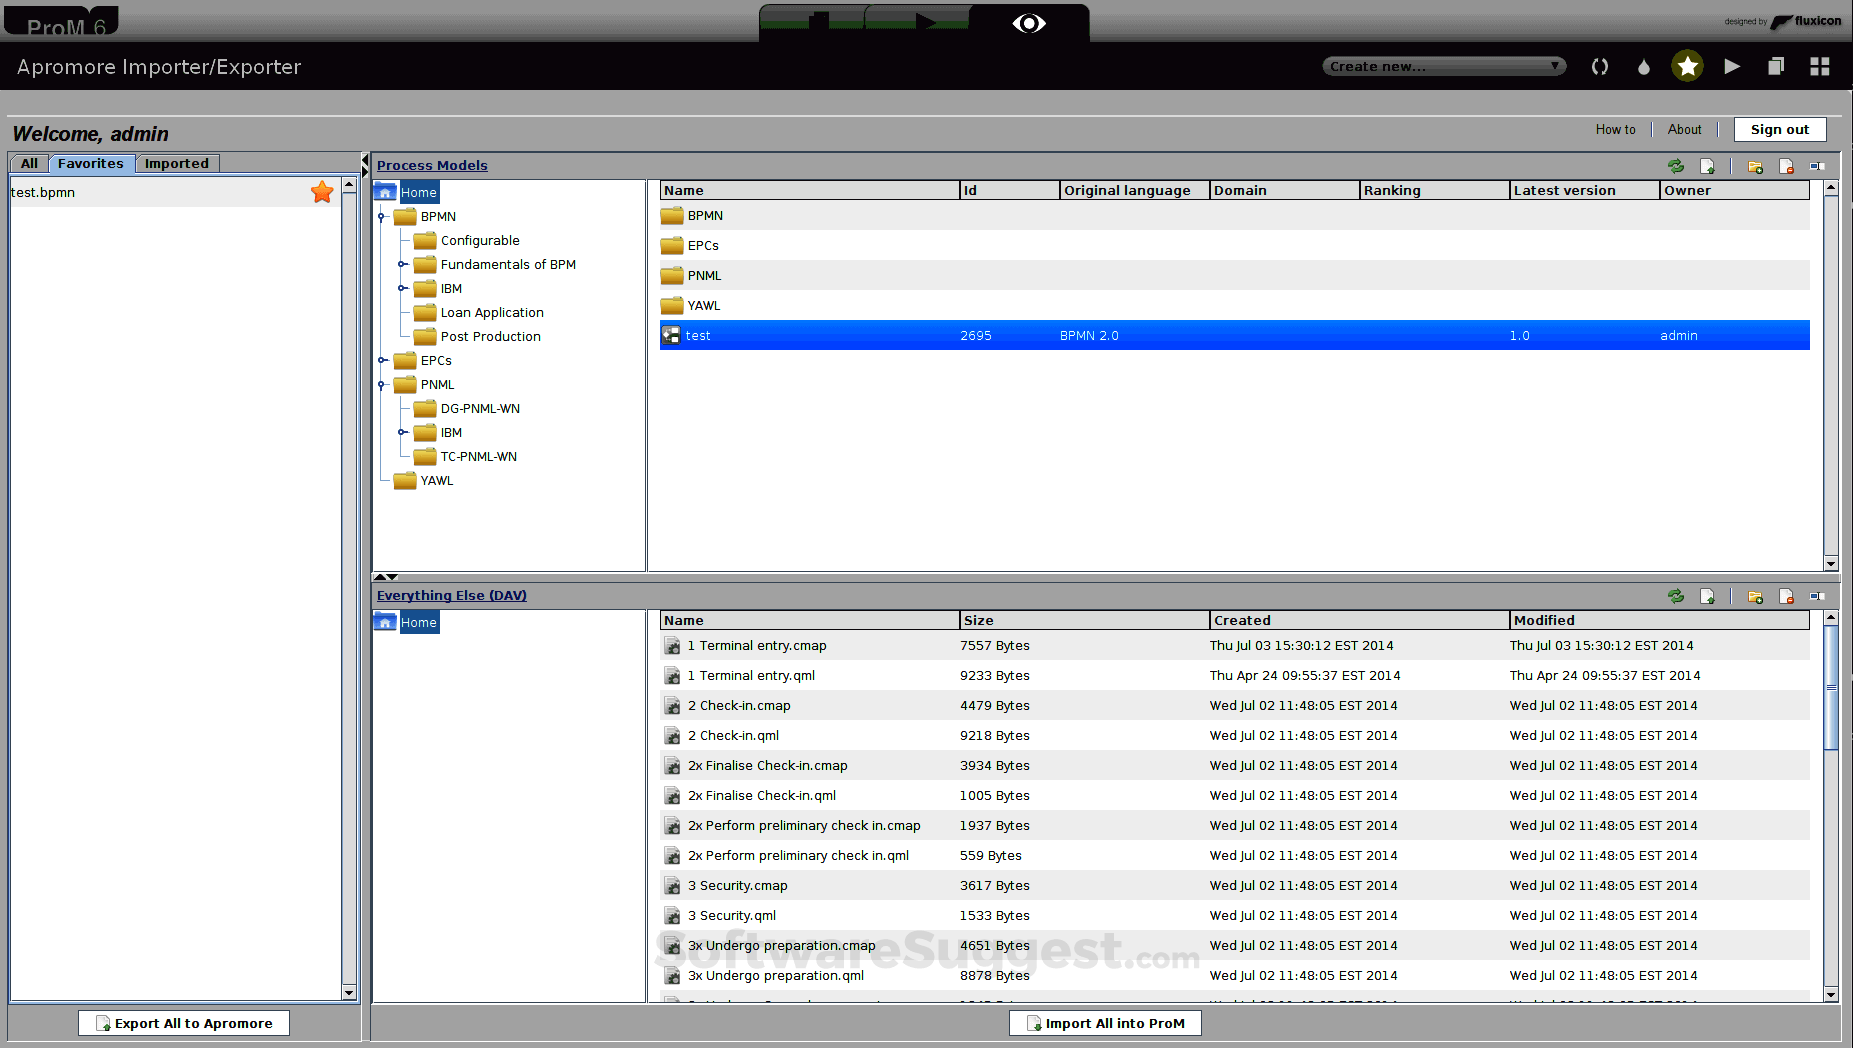1853x1048 pixels.
Task: Open the favorites star icon in the header
Action: (x=1687, y=66)
